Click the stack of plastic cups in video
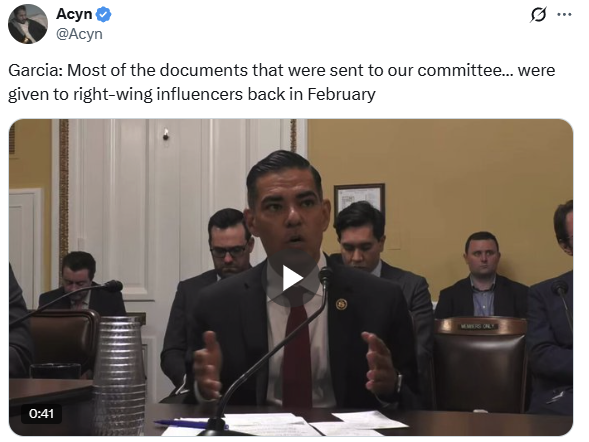589x442 pixels. (x=119, y=376)
